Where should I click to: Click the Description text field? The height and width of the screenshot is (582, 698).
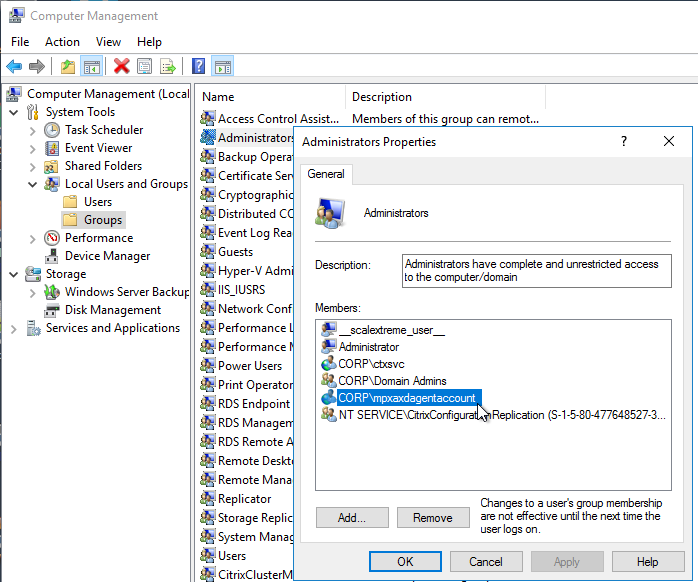click(536, 271)
